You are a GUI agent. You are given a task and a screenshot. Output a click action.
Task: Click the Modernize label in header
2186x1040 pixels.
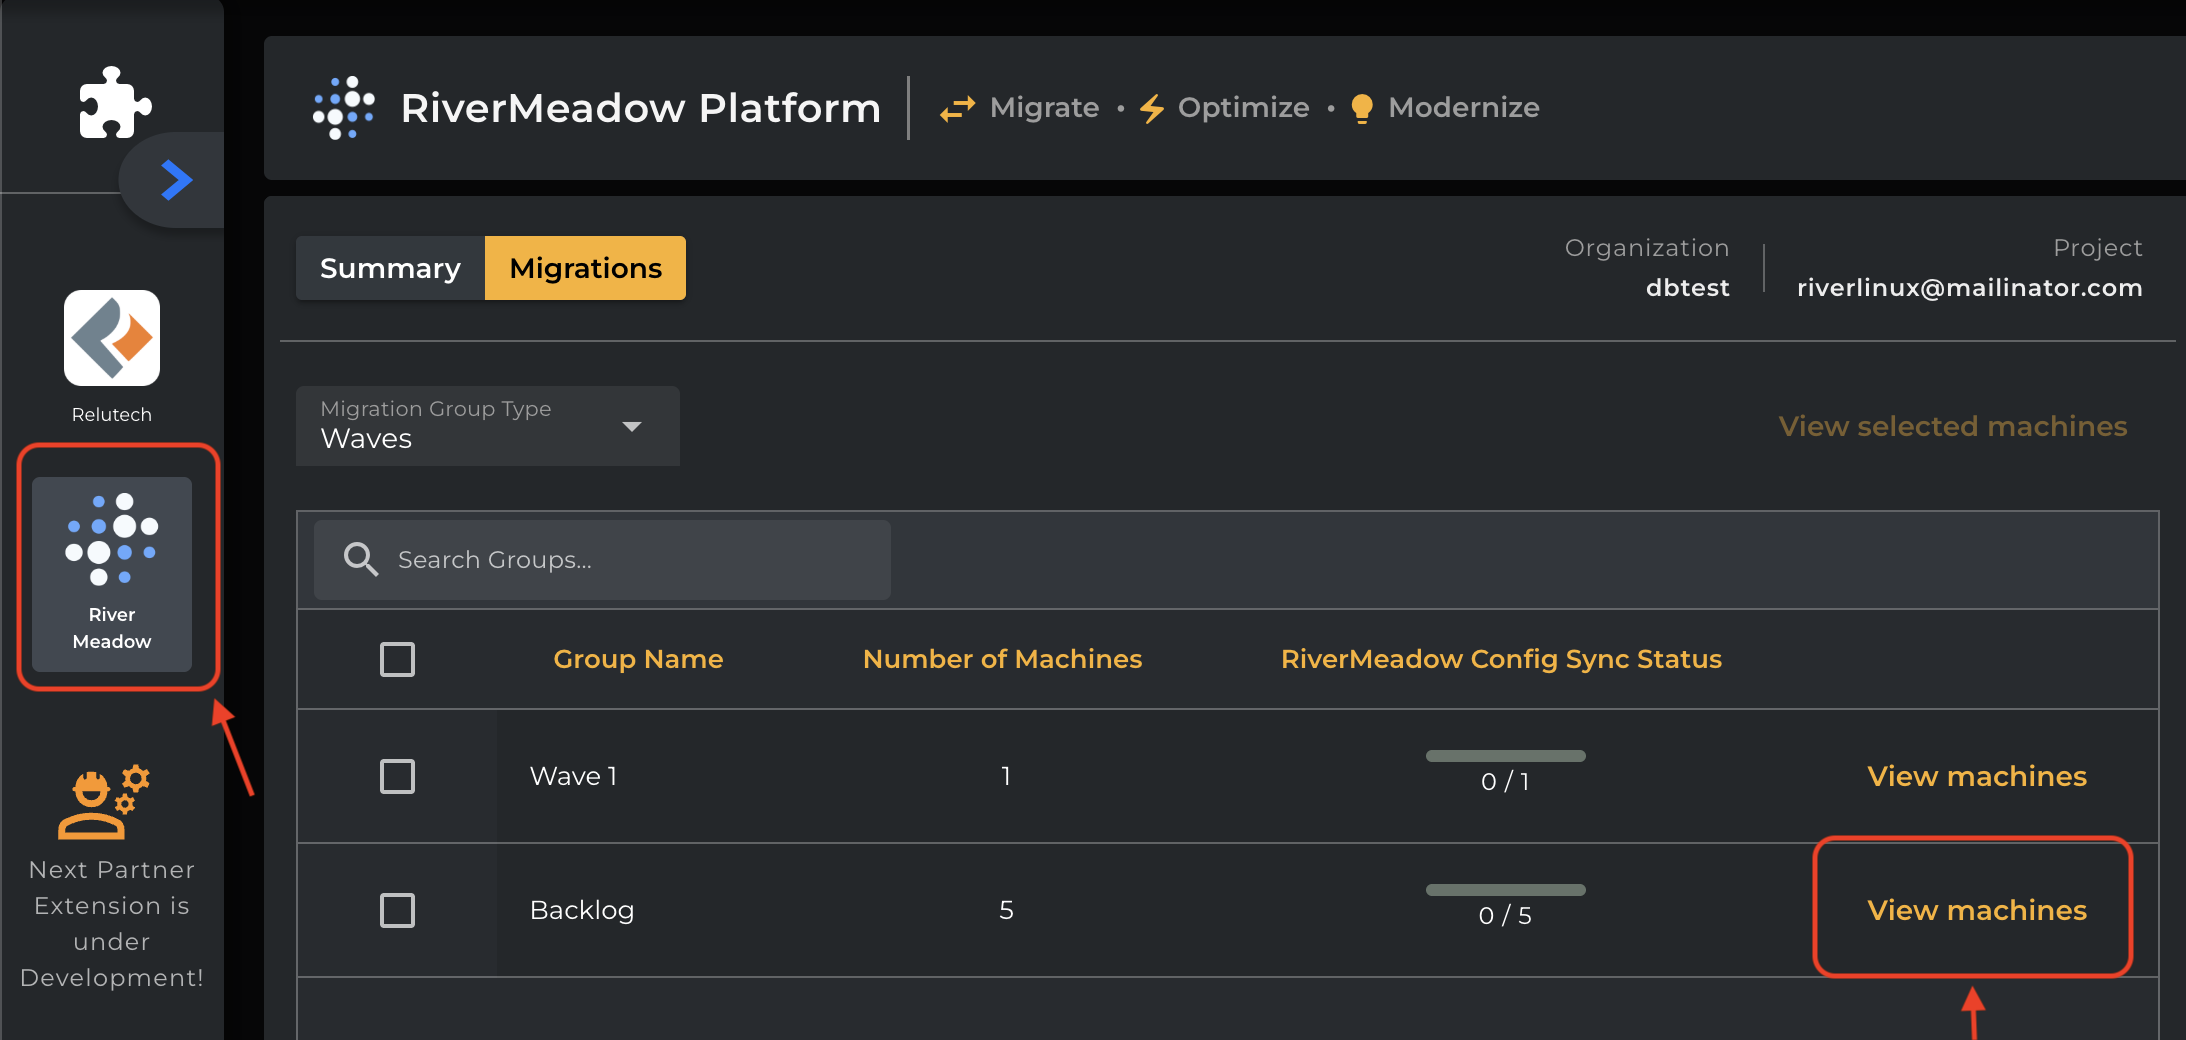click(1464, 108)
